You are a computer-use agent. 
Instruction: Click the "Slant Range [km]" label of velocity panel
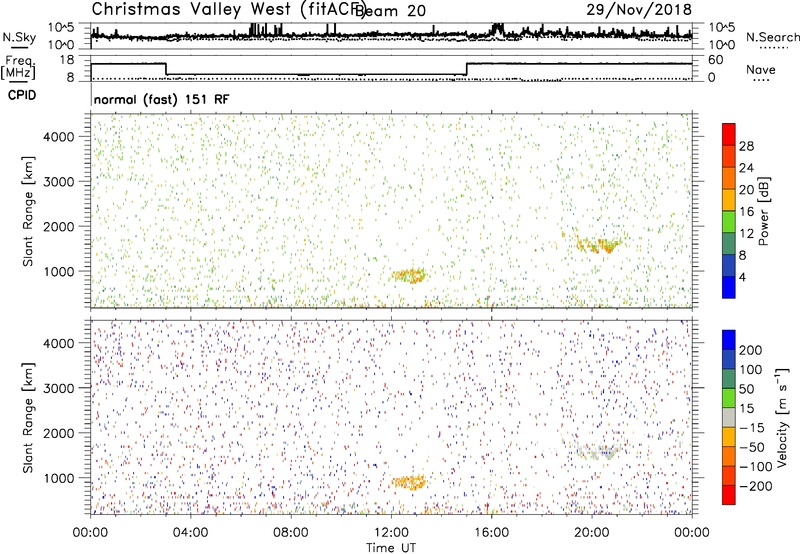coord(28,418)
